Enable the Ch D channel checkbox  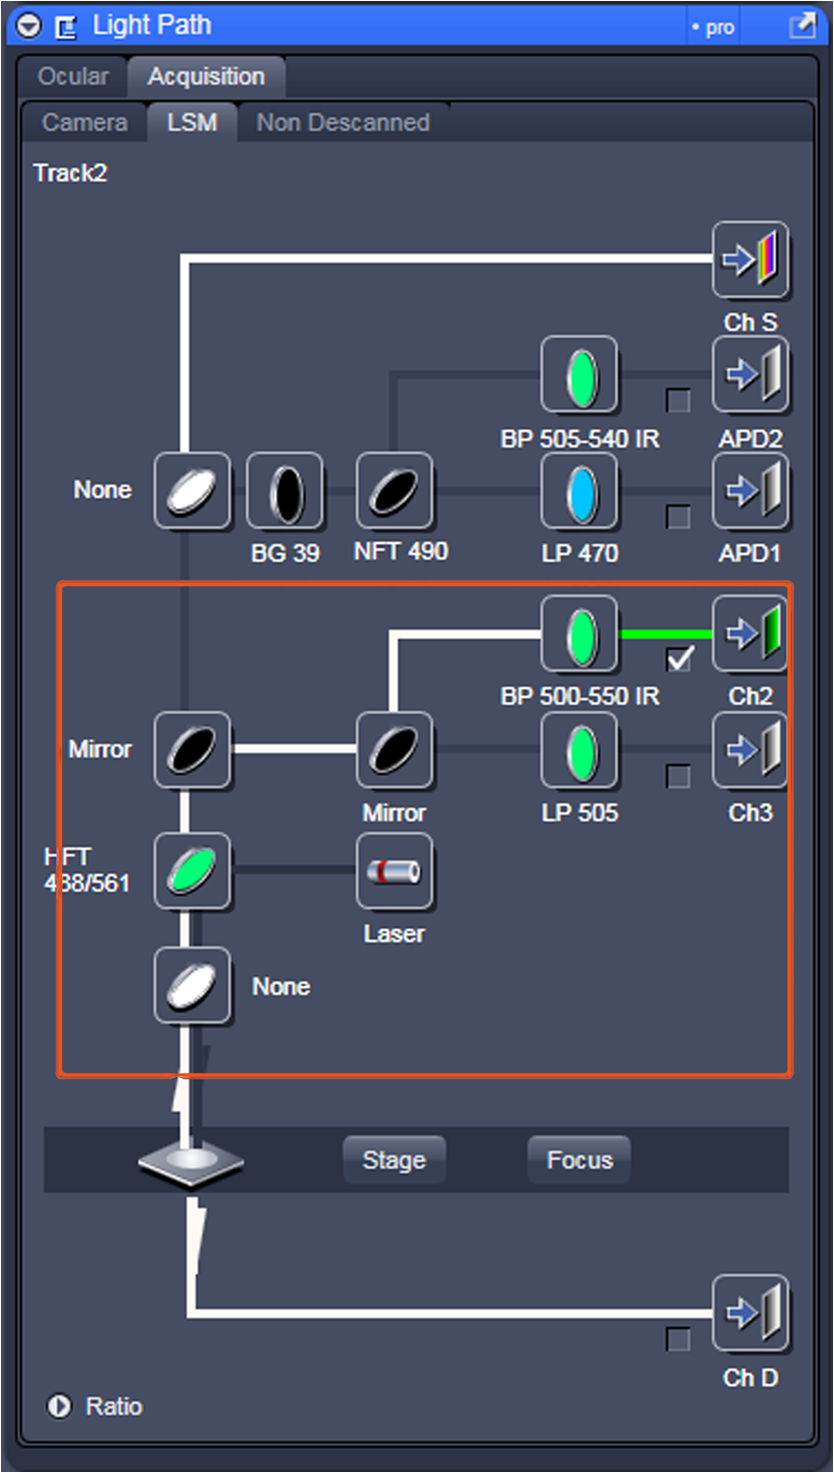(678, 1340)
